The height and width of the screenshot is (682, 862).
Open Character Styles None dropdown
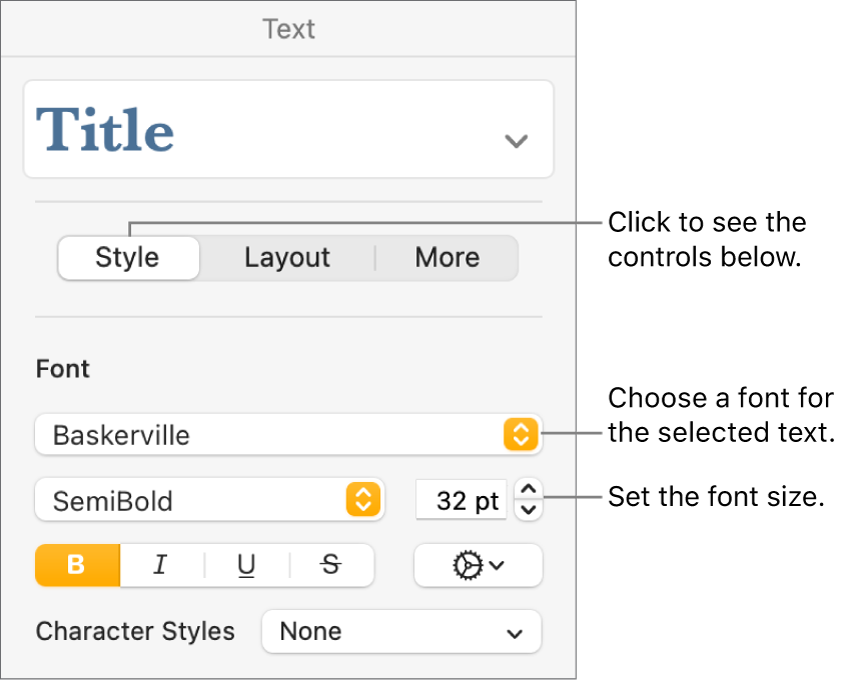coord(401,632)
